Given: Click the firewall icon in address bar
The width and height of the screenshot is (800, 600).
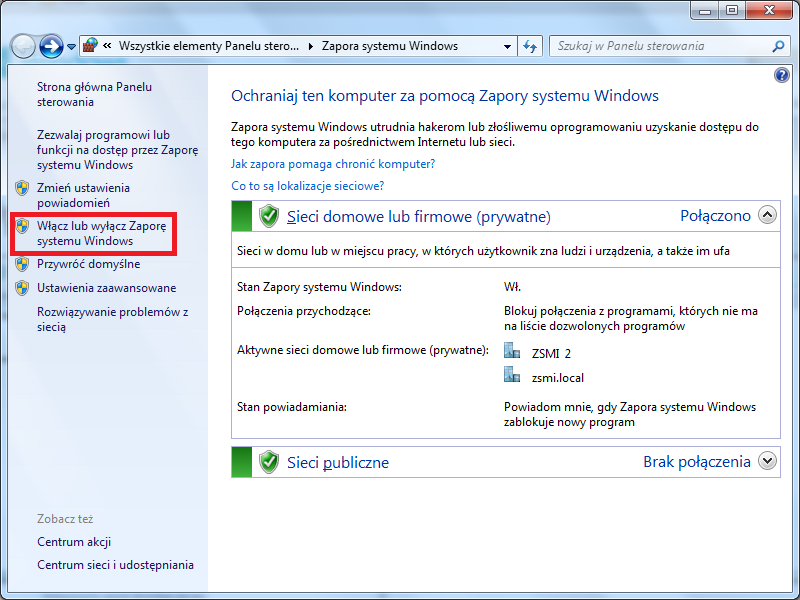Looking at the screenshot, I should point(90,46).
